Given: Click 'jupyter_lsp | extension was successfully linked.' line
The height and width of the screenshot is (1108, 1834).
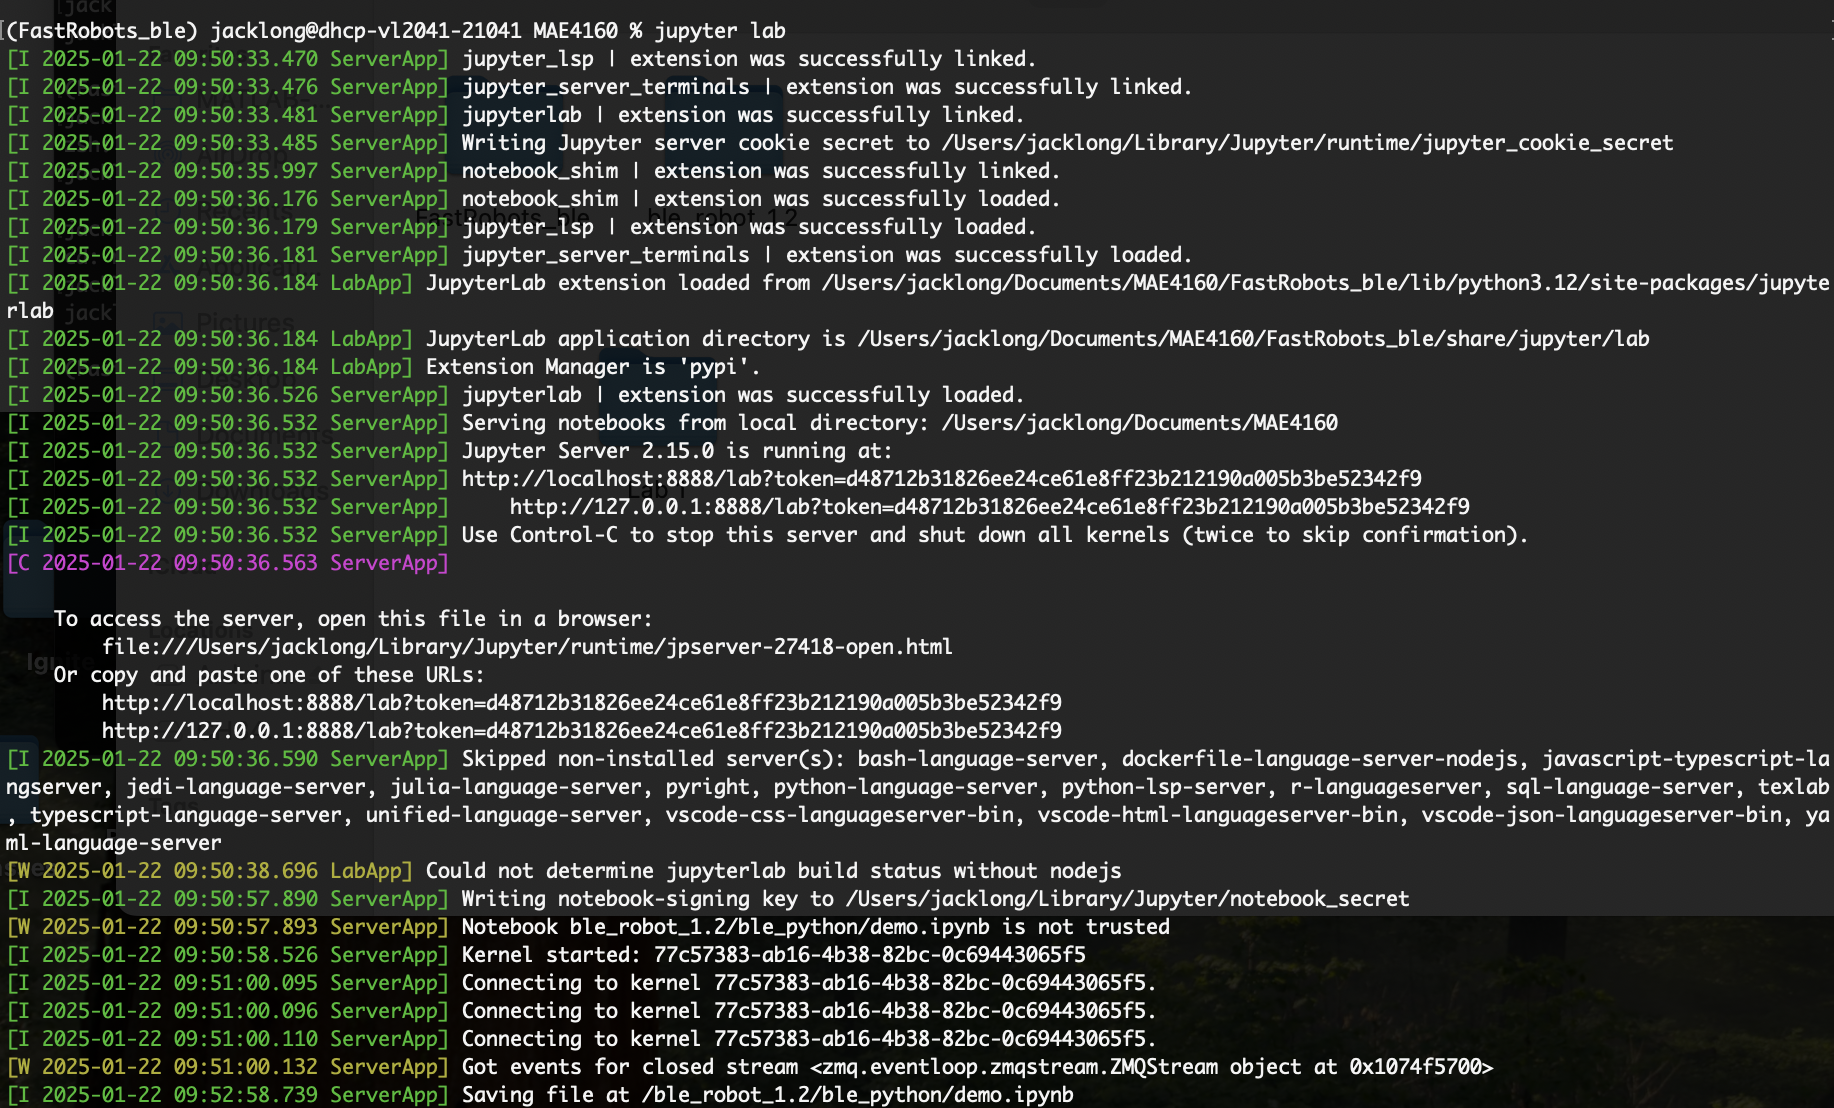Looking at the screenshot, I should click(x=522, y=59).
